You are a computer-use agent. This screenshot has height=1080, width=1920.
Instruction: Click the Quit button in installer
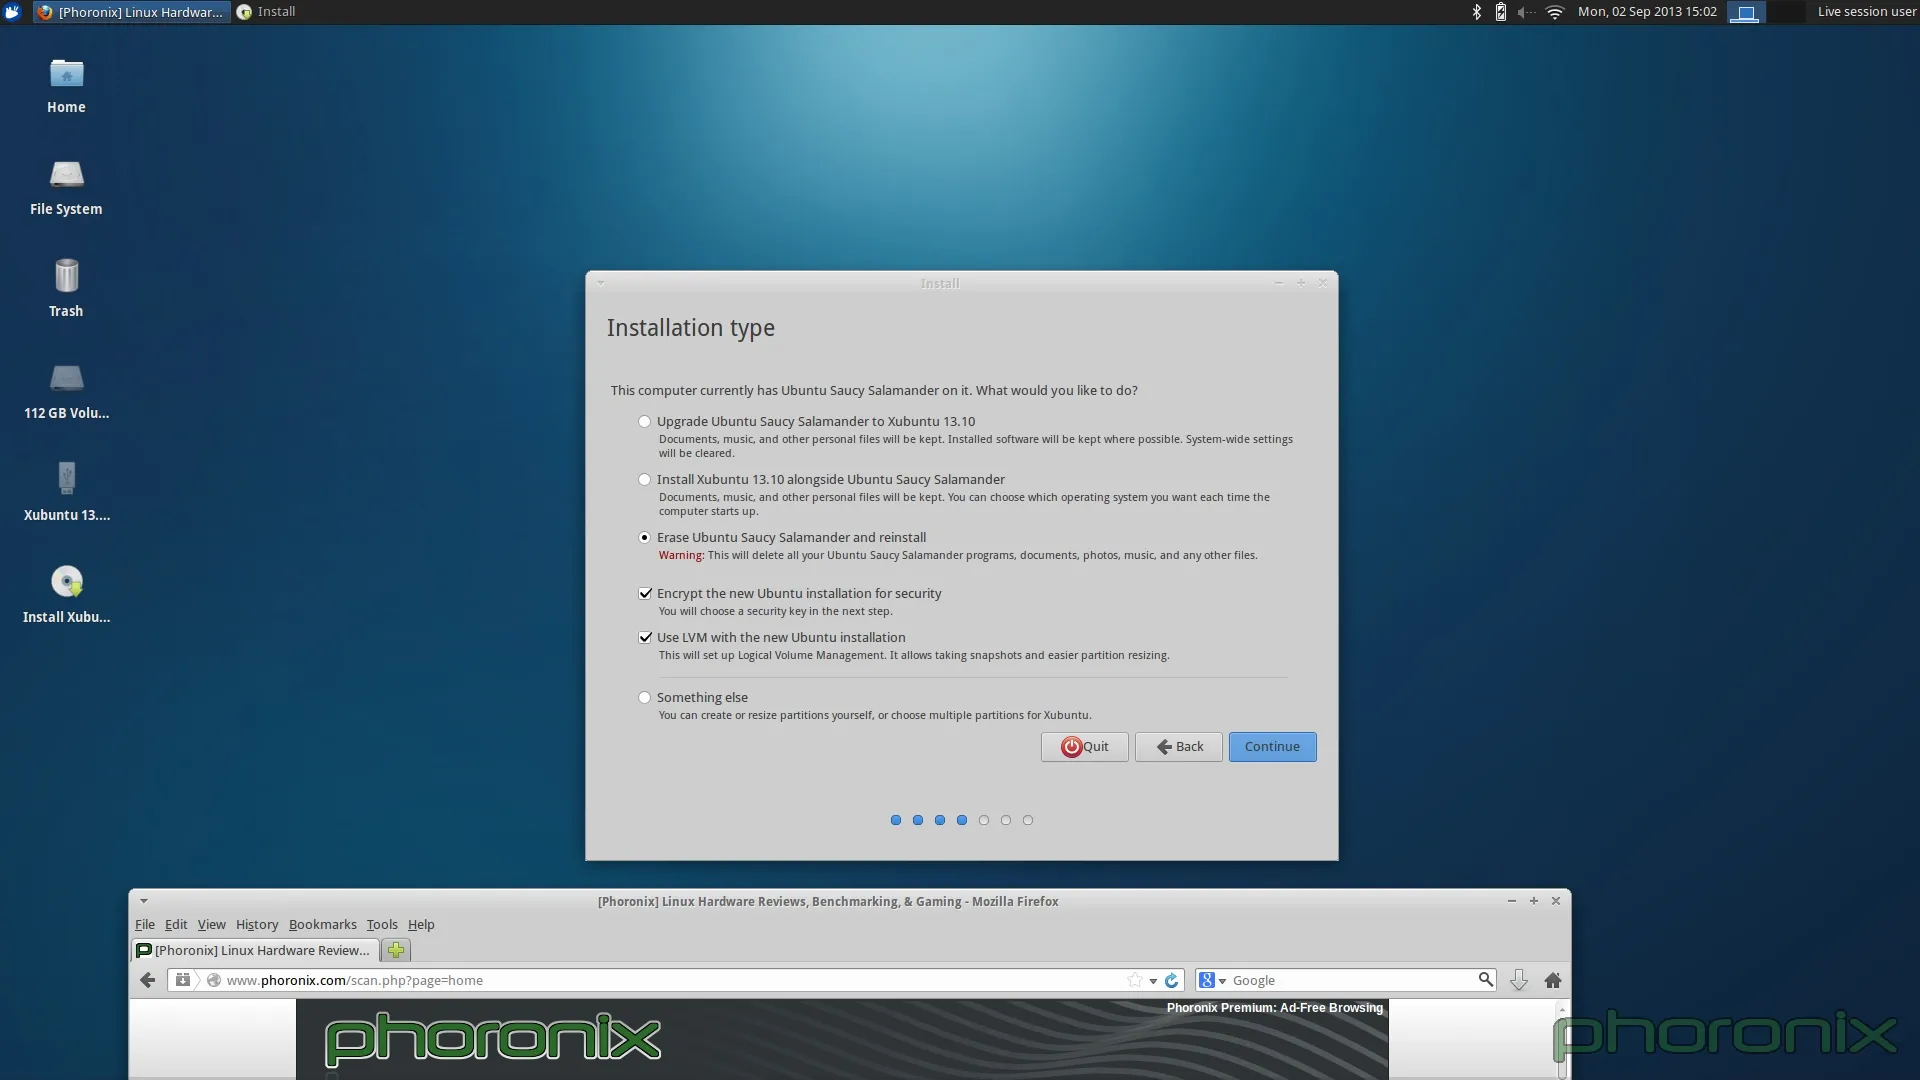(x=1084, y=747)
